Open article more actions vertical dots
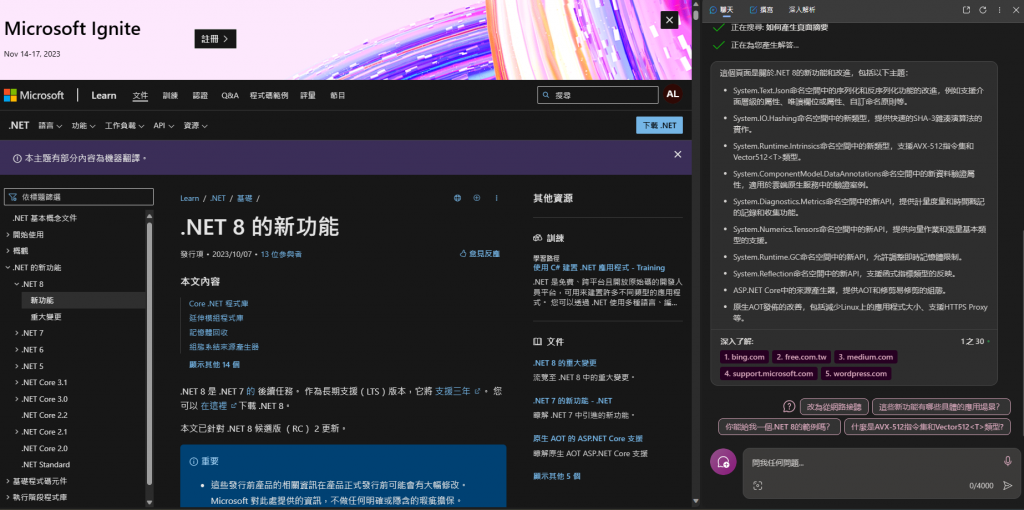 coord(496,198)
